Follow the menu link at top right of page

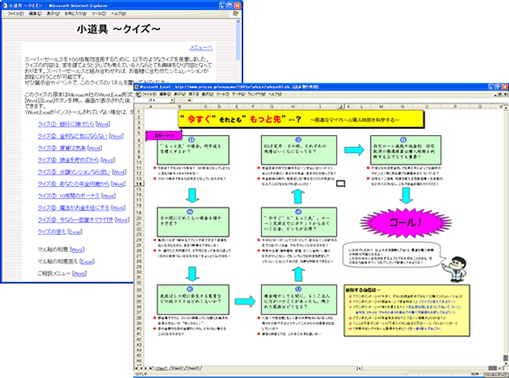pyautogui.click(x=201, y=48)
